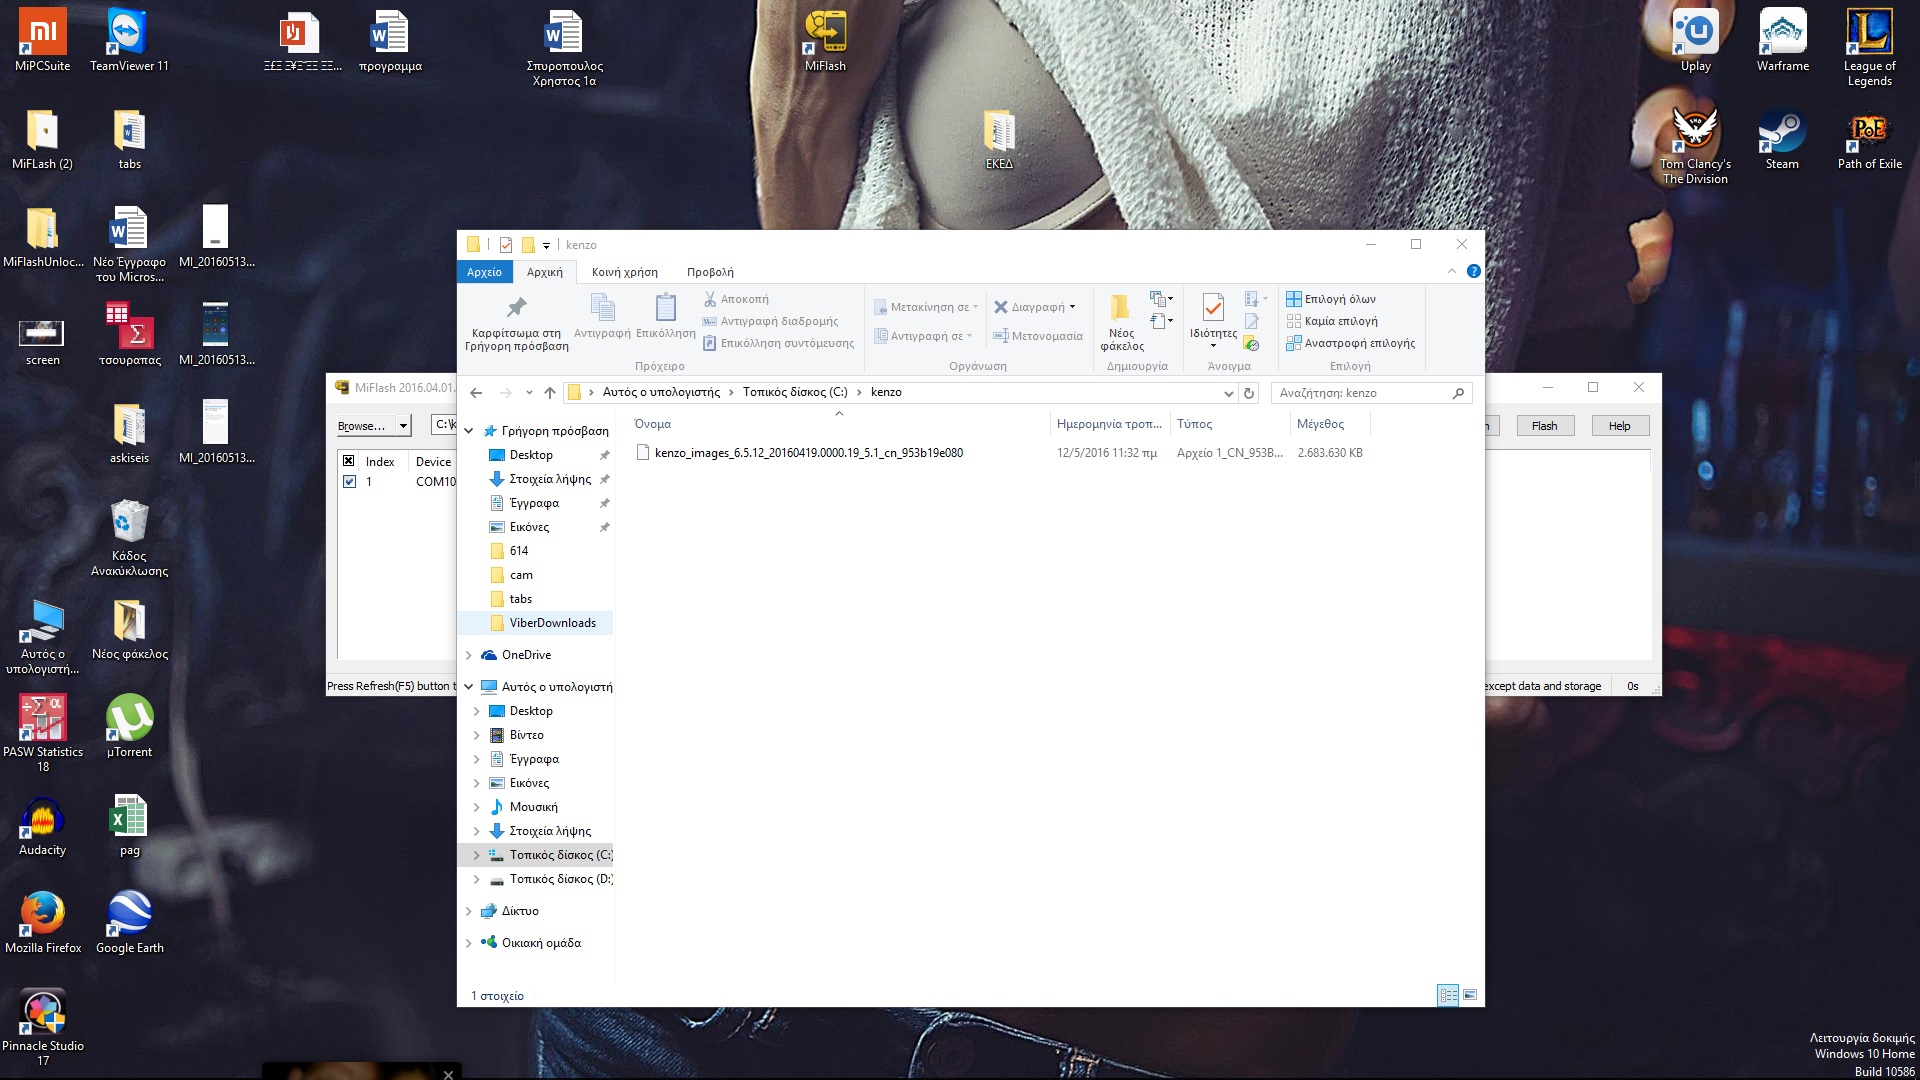Open the Αρχείο menu tab
The height and width of the screenshot is (1080, 1920).
[484, 272]
